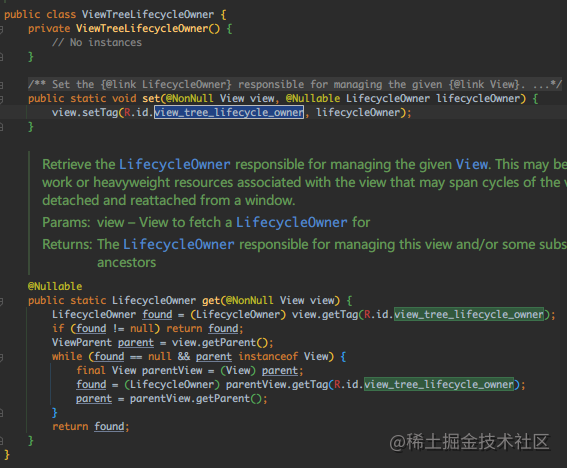The height and width of the screenshot is (468, 567).
Task: Click the parentView.getParent() call
Action: 196,399
